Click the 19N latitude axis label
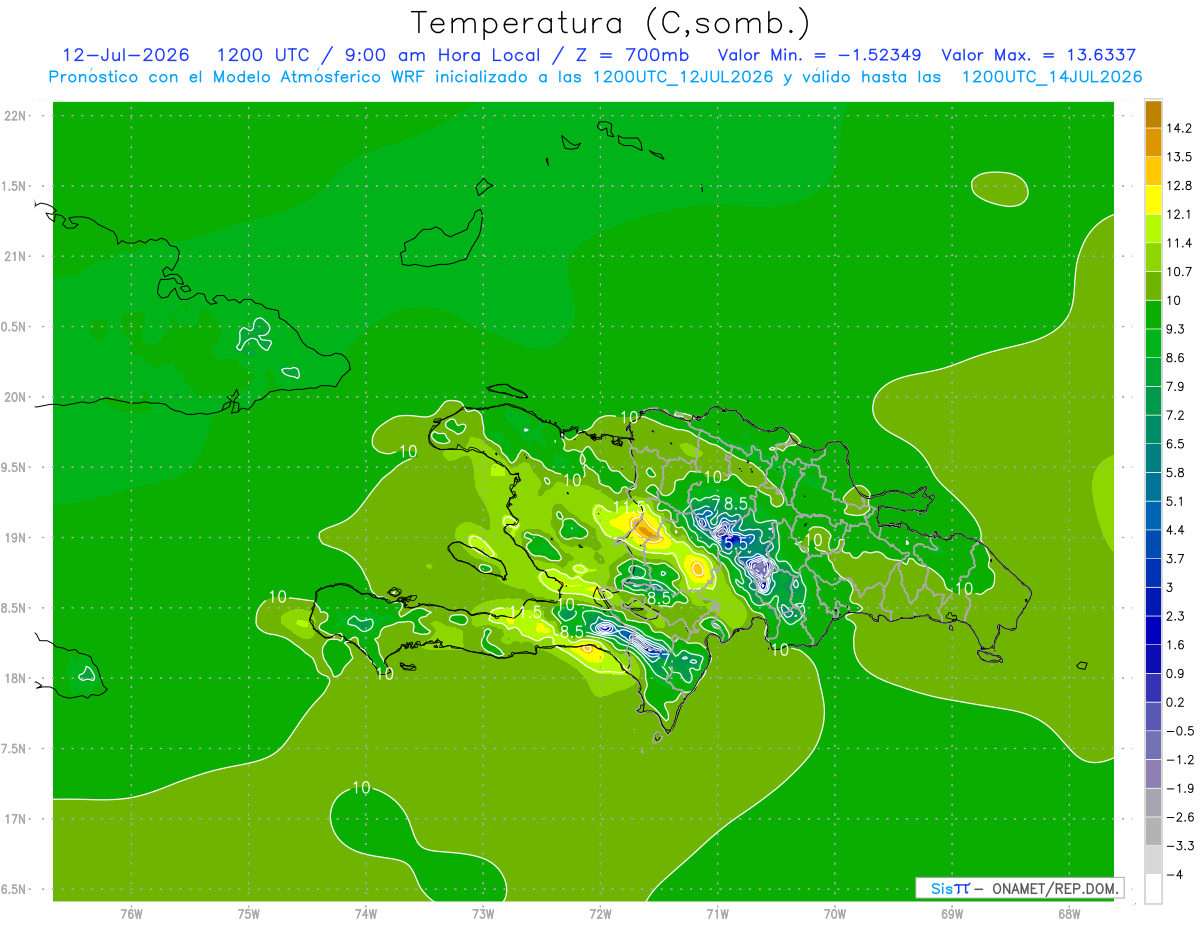 16,538
